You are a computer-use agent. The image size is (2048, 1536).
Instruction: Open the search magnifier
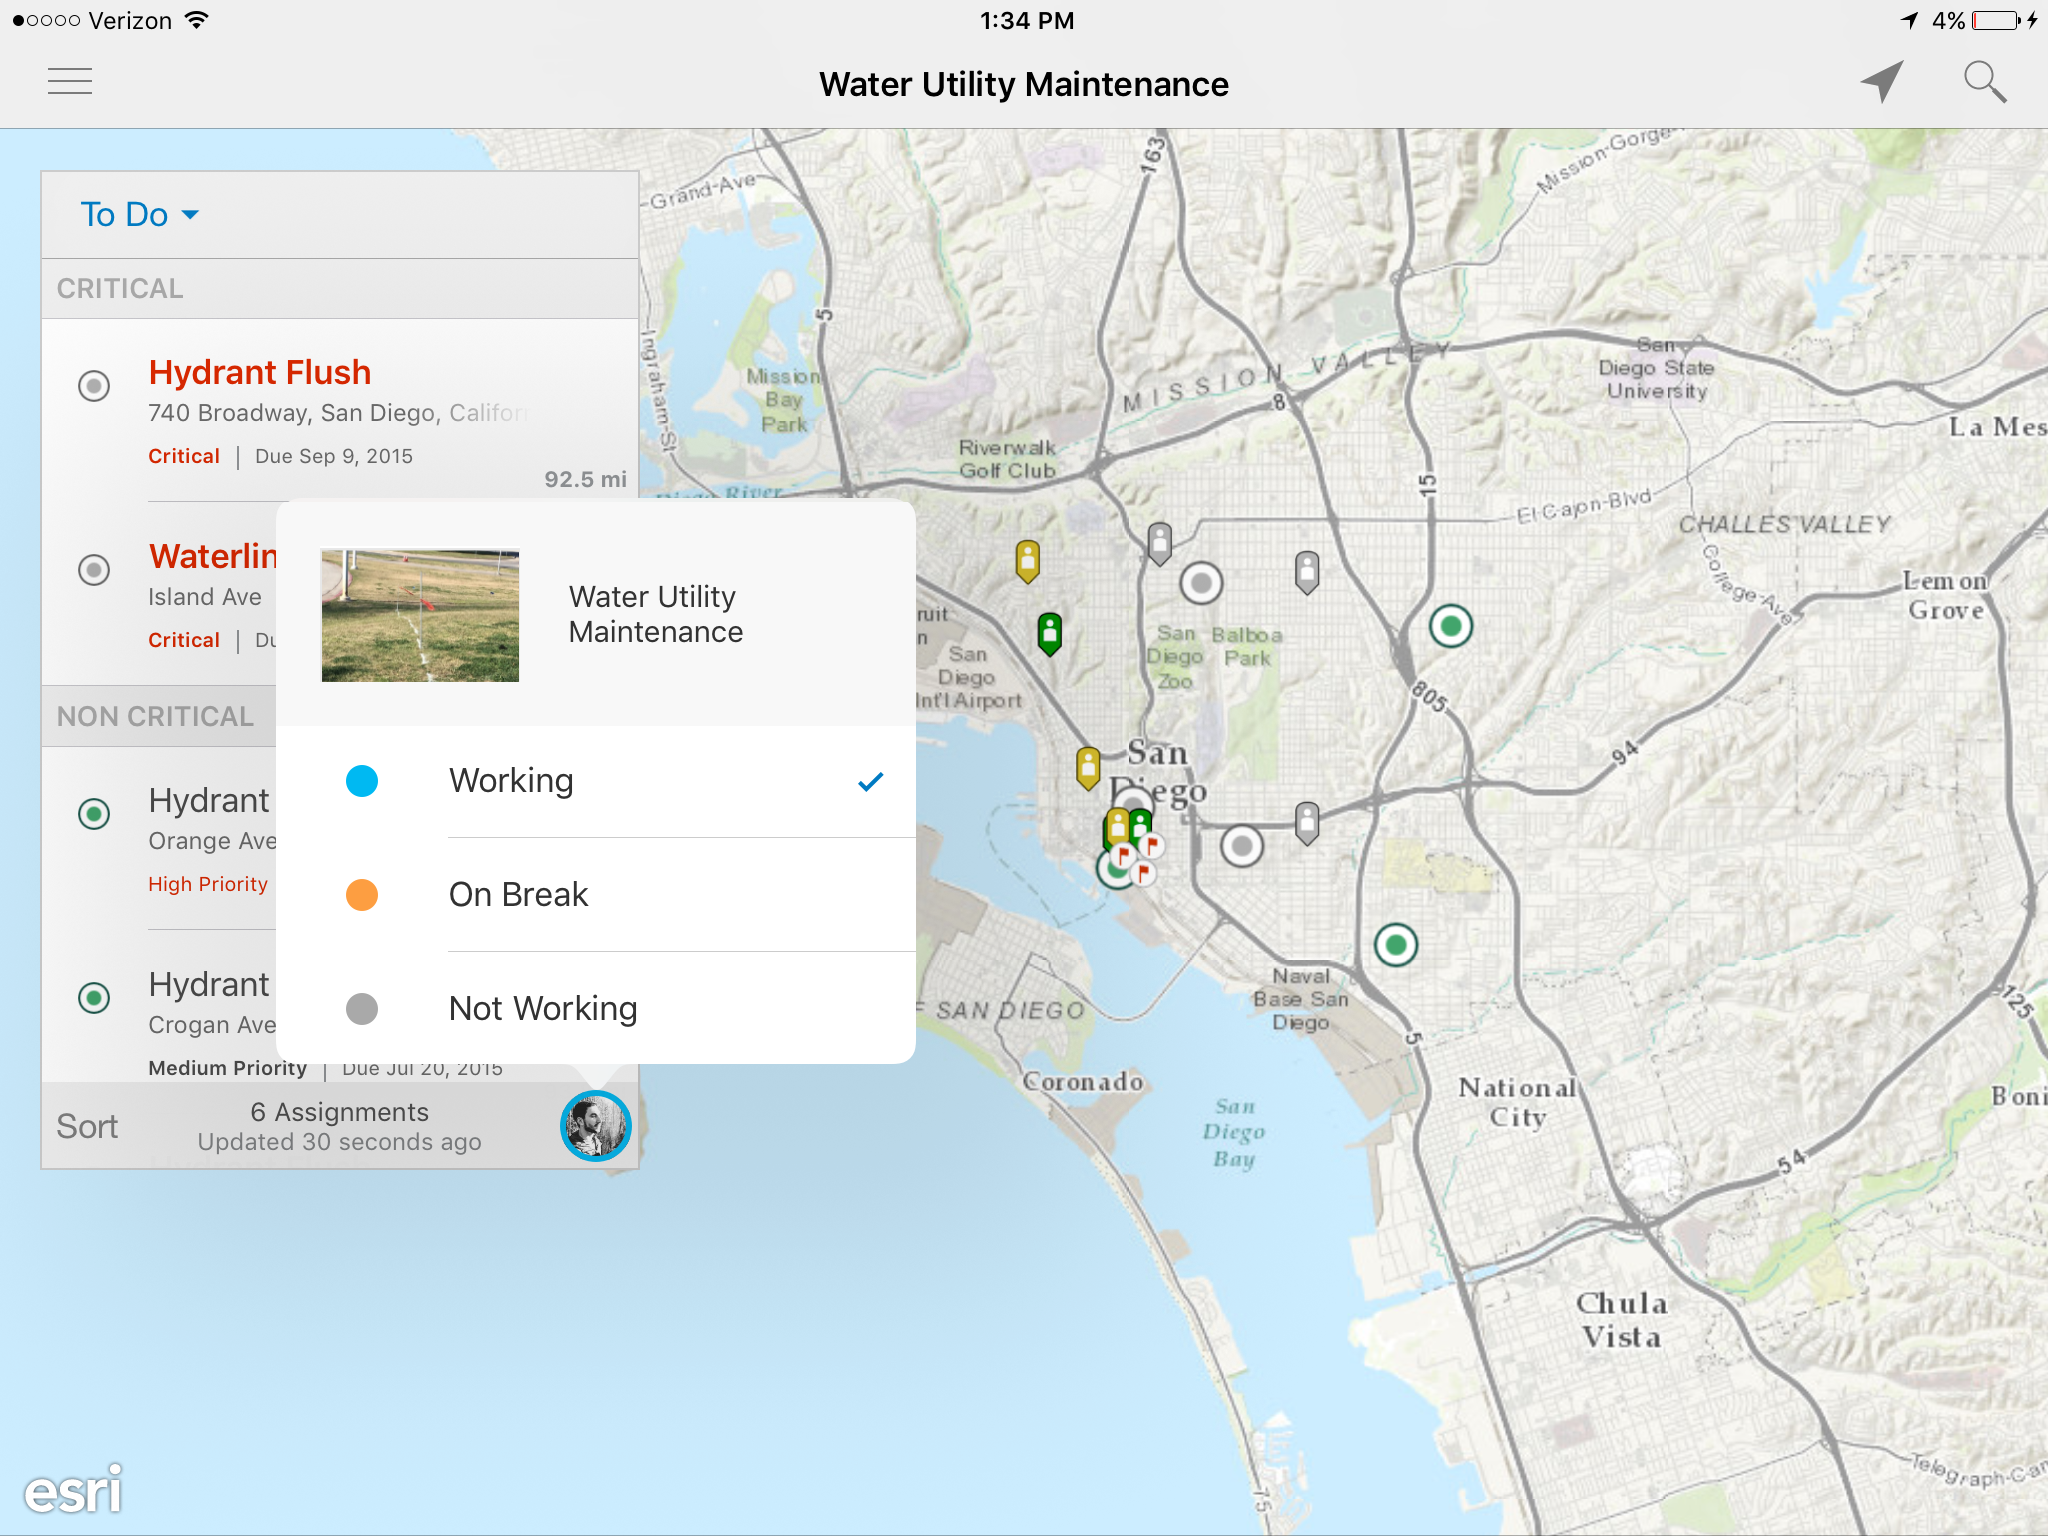pyautogui.click(x=1985, y=81)
